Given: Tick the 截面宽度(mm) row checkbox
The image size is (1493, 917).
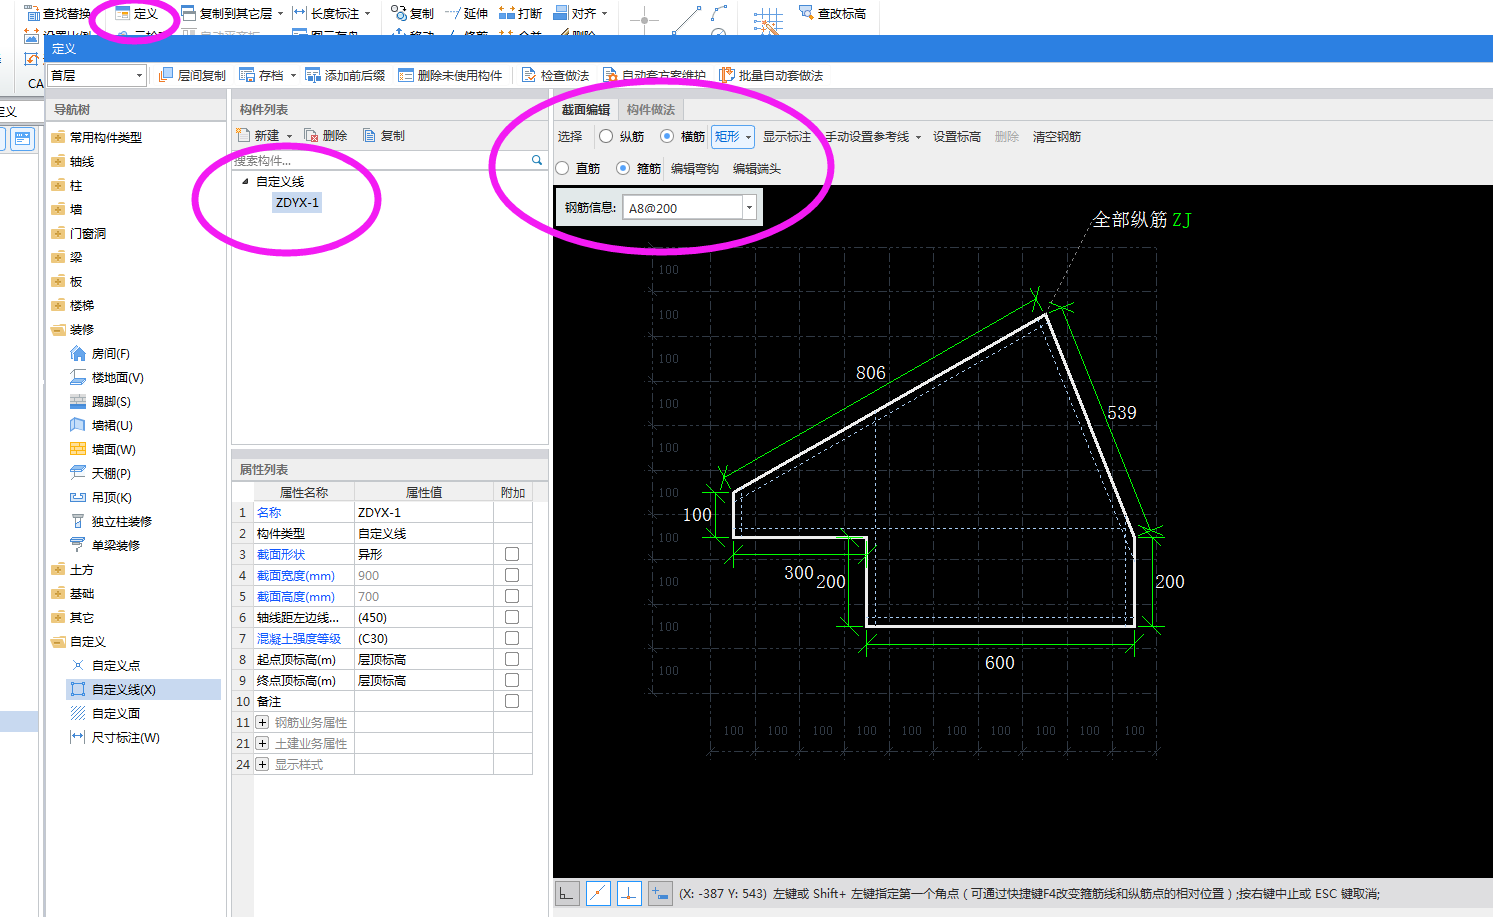Looking at the screenshot, I should (x=512, y=575).
